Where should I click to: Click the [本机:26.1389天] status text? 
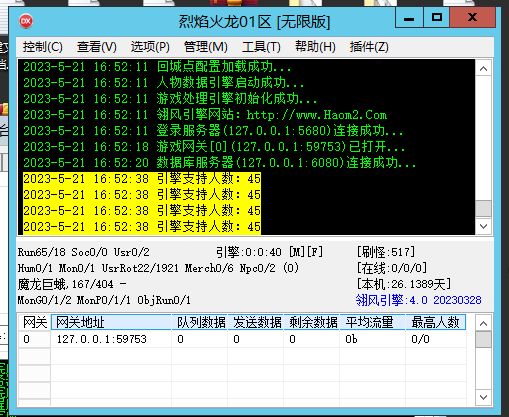pyautogui.click(x=404, y=284)
